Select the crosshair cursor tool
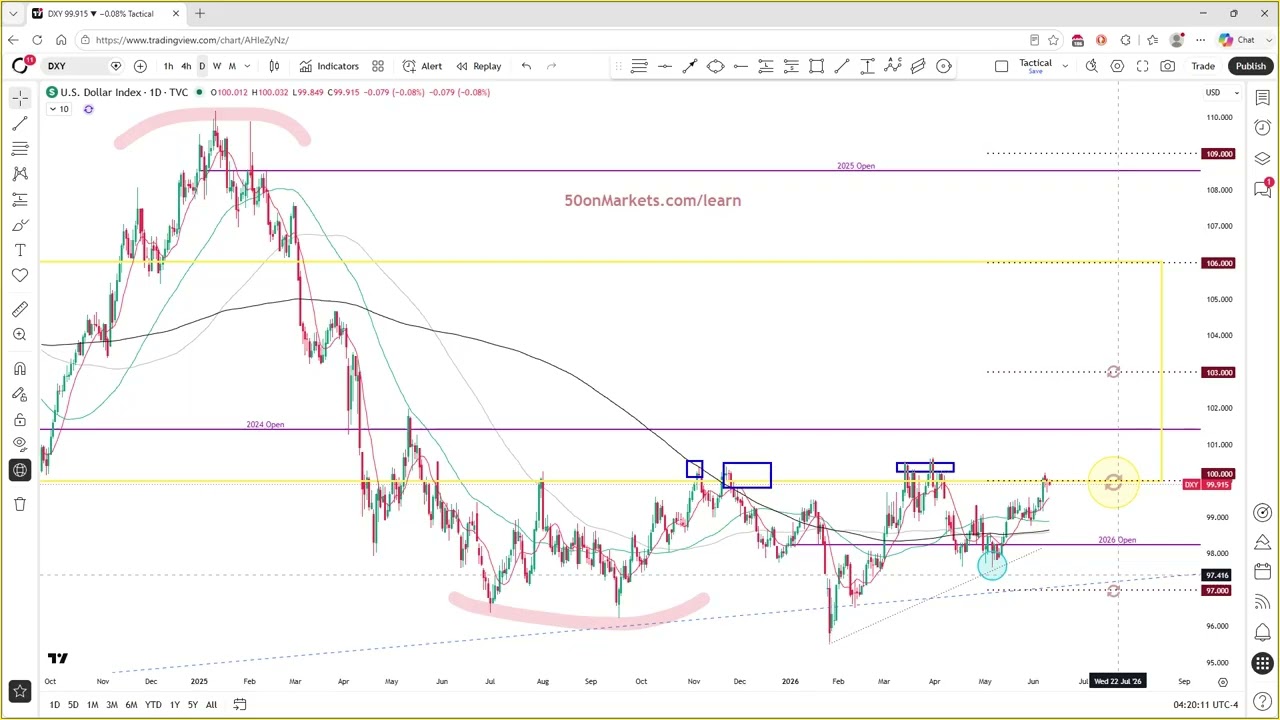Image resolution: width=1280 pixels, height=720 pixels. click(20, 98)
